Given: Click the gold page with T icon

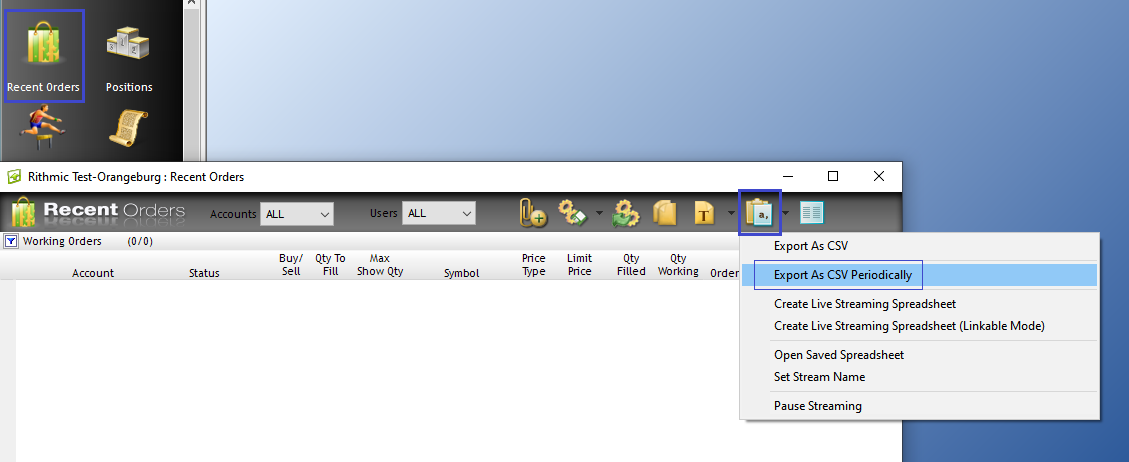Looking at the screenshot, I should coord(704,213).
